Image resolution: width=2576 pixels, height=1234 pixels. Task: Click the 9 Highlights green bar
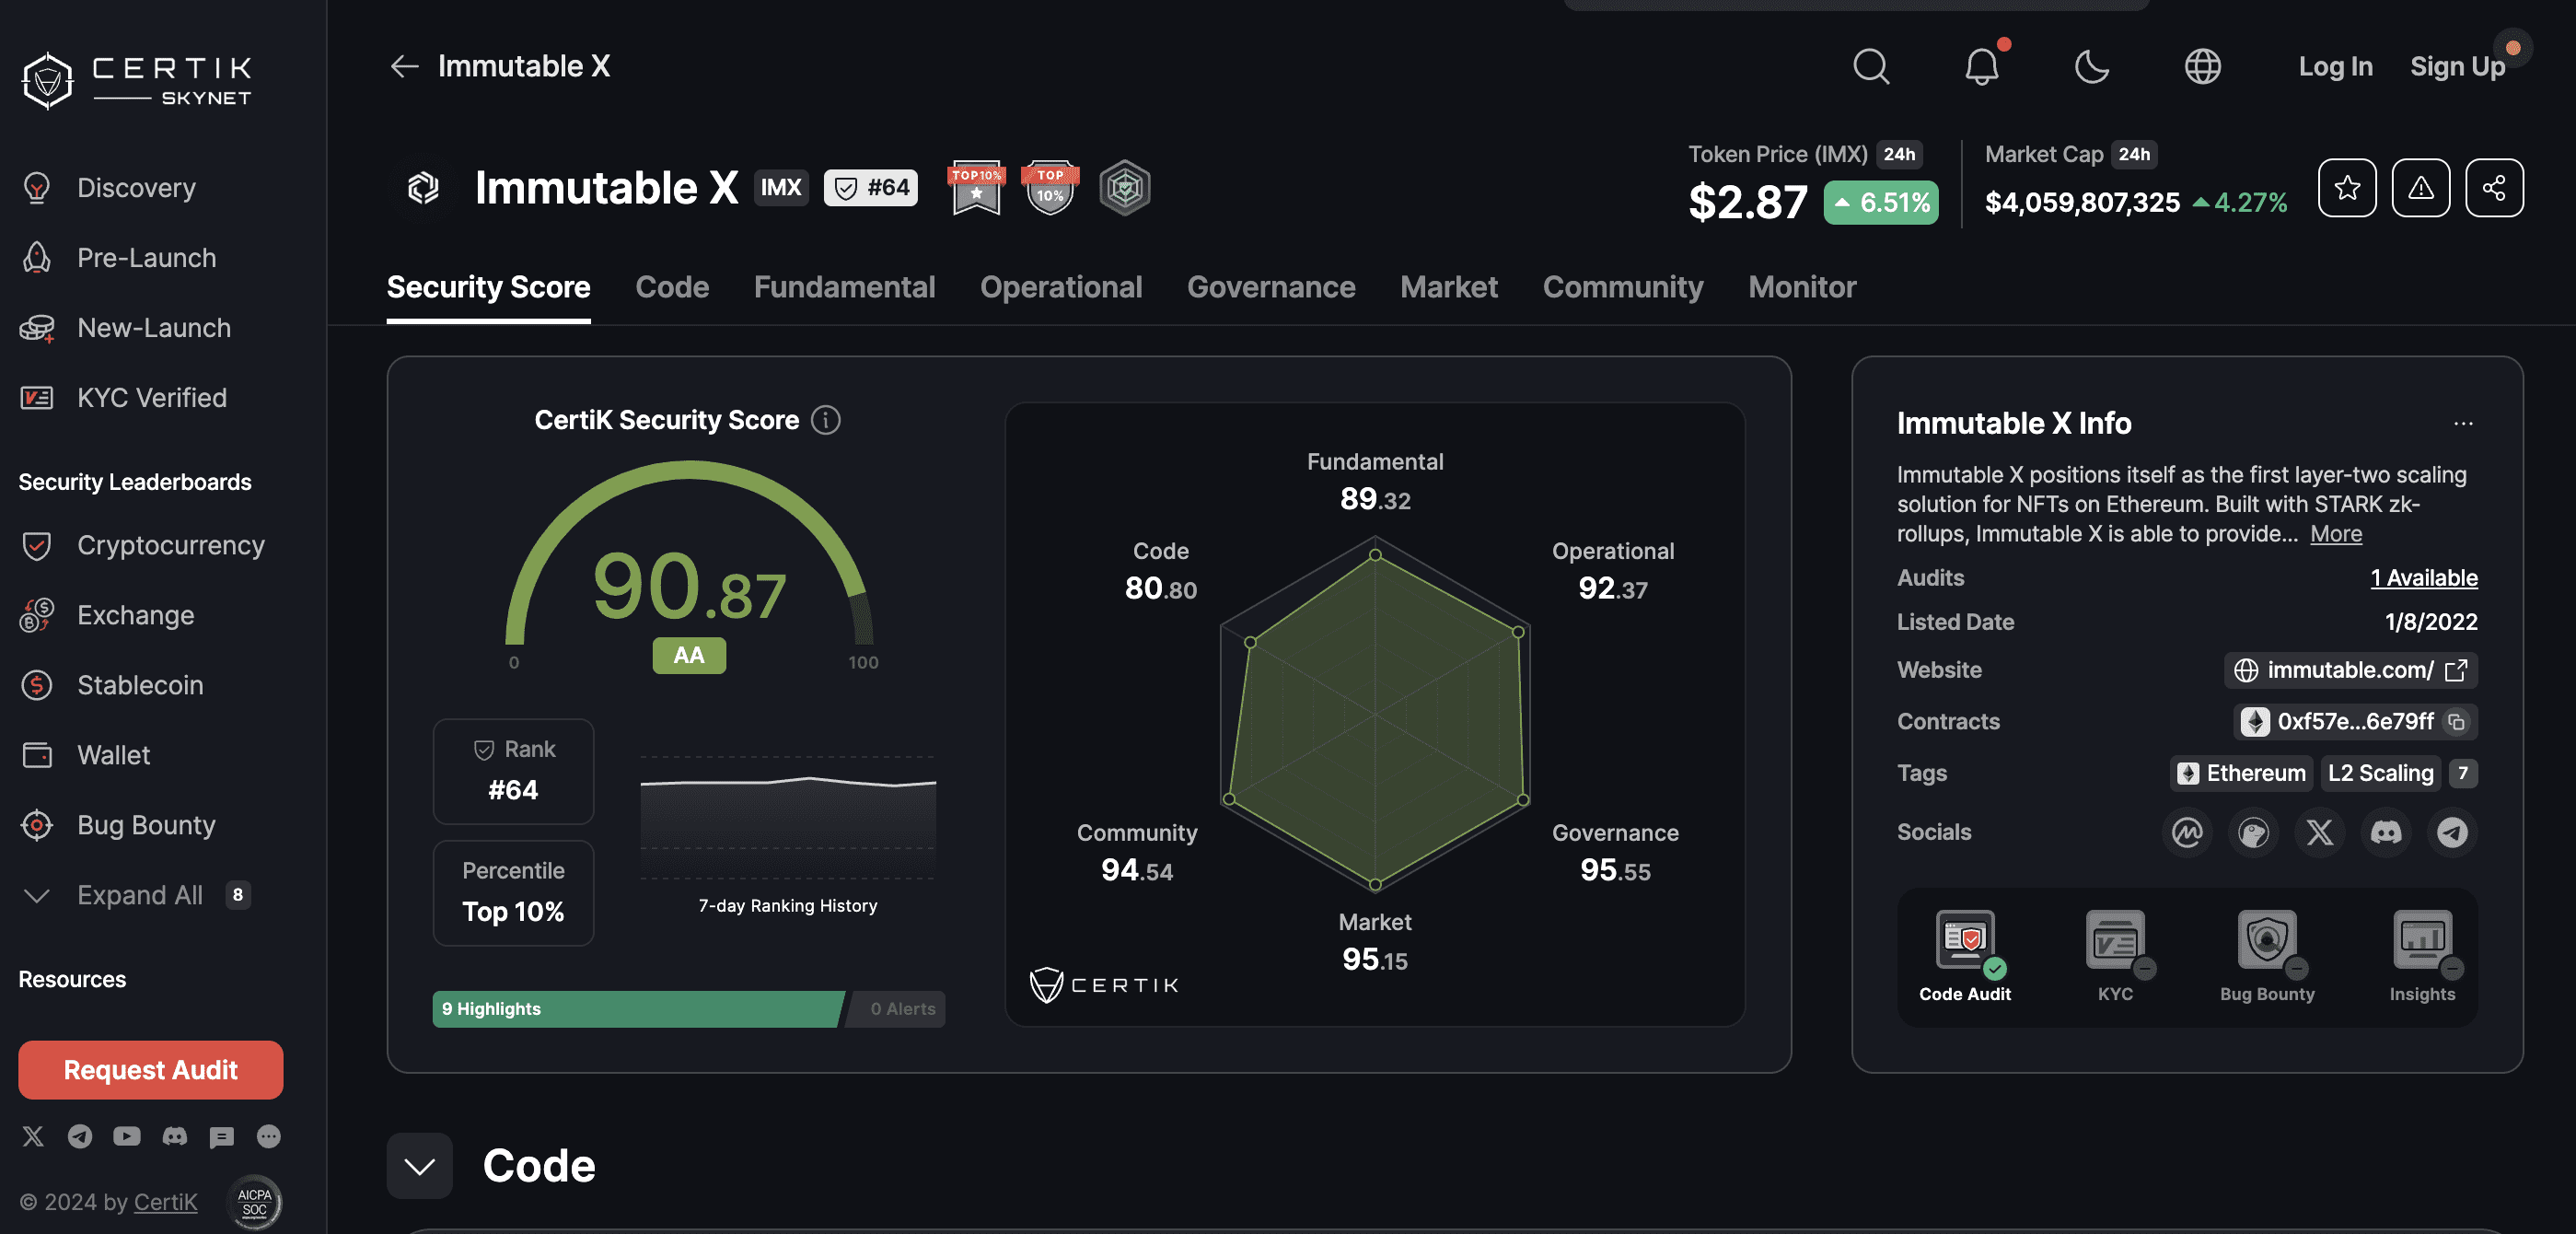coord(637,1009)
